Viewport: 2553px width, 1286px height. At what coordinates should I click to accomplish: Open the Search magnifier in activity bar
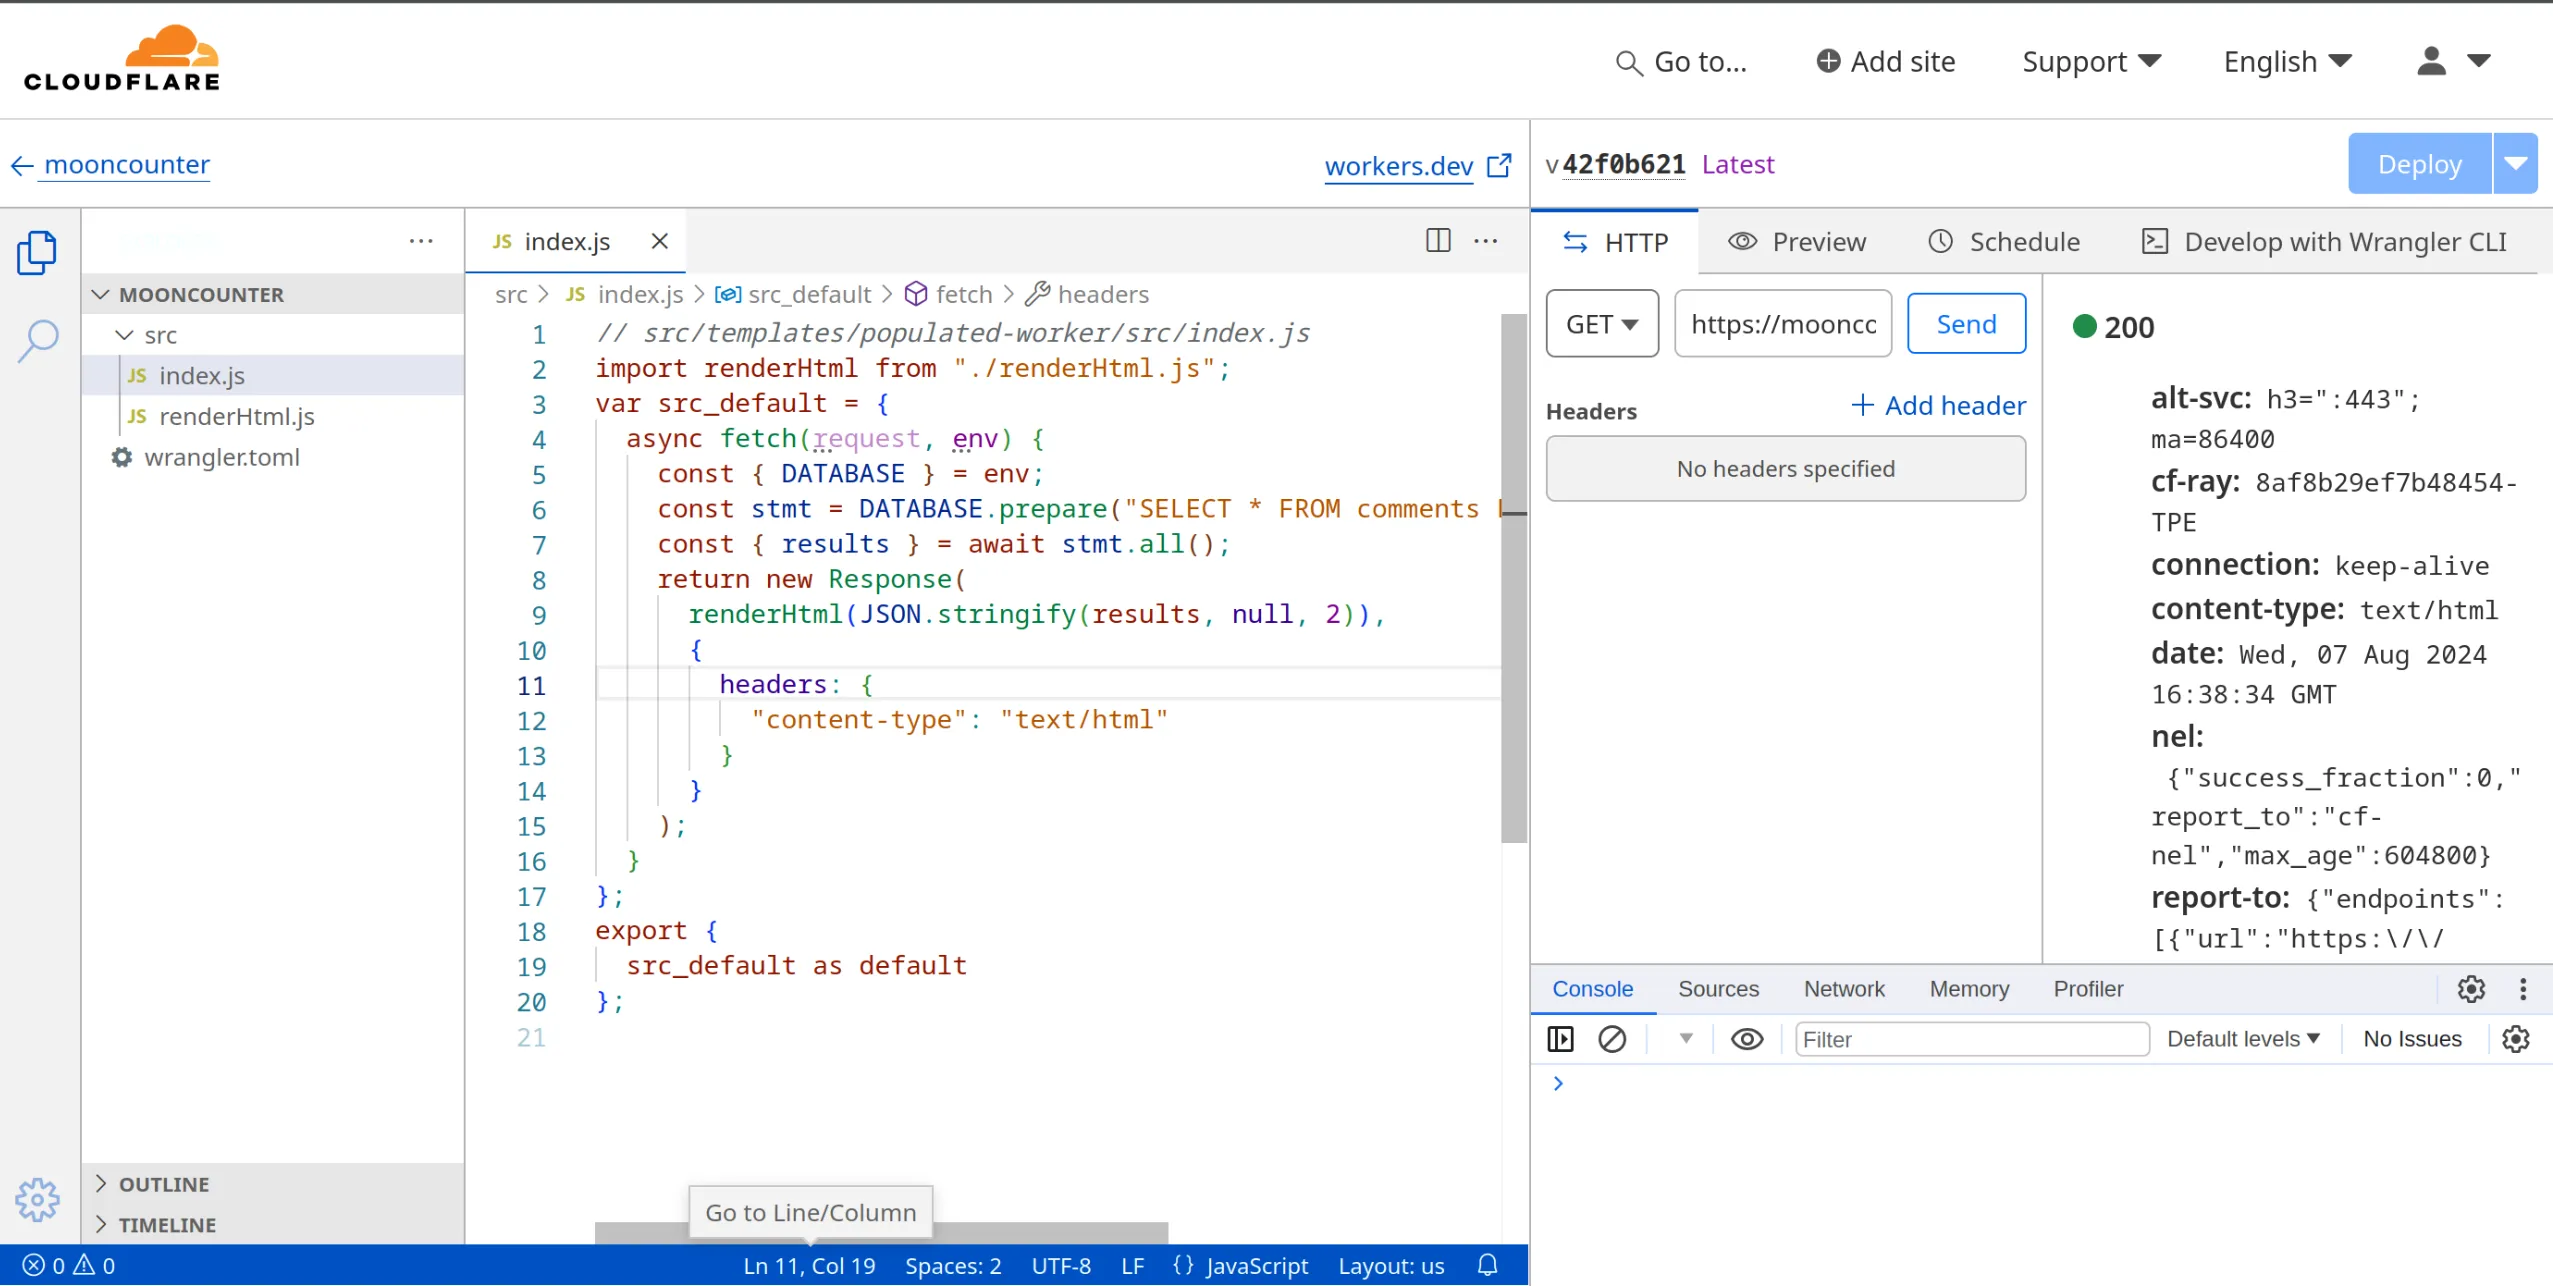click(38, 340)
